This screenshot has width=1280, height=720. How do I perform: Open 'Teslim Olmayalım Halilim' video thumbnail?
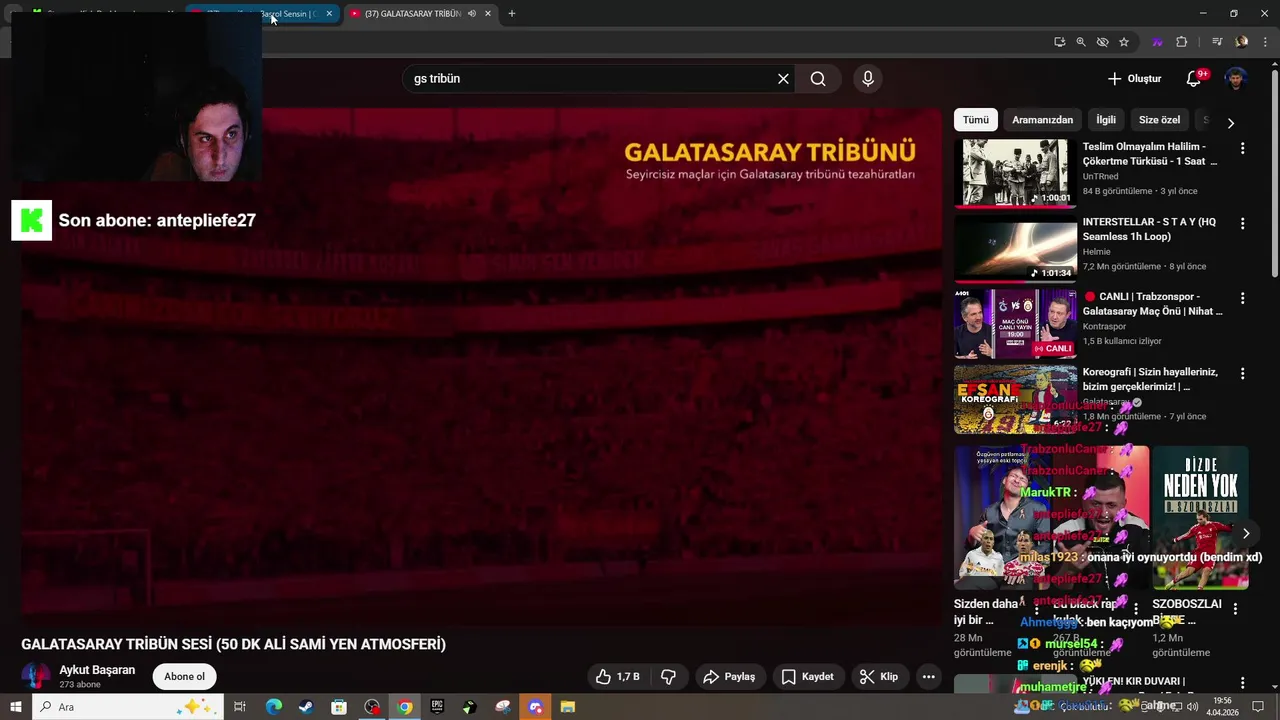click(x=1015, y=174)
